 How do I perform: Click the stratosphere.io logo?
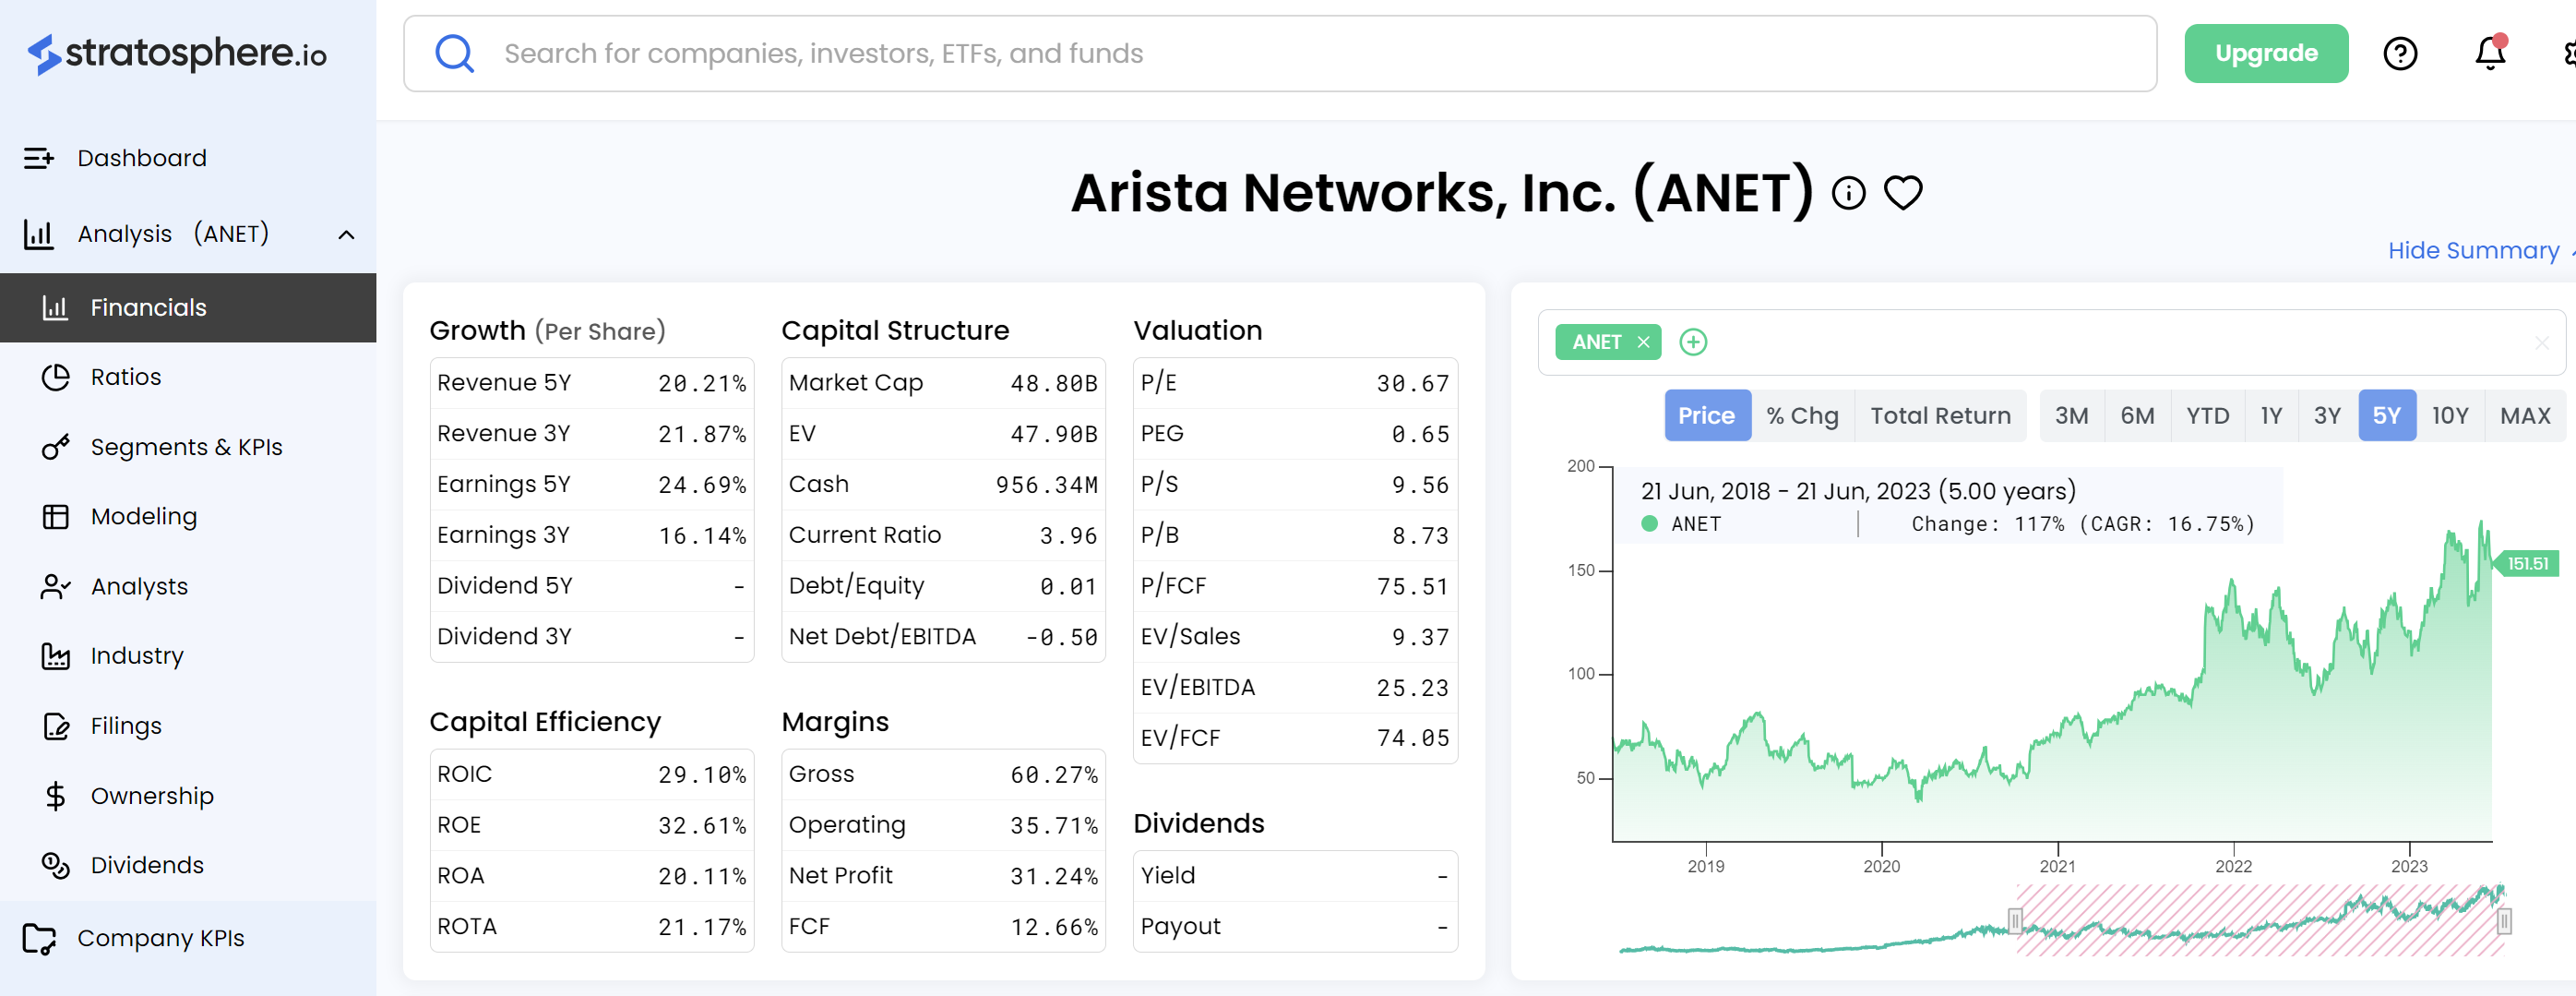pos(177,53)
